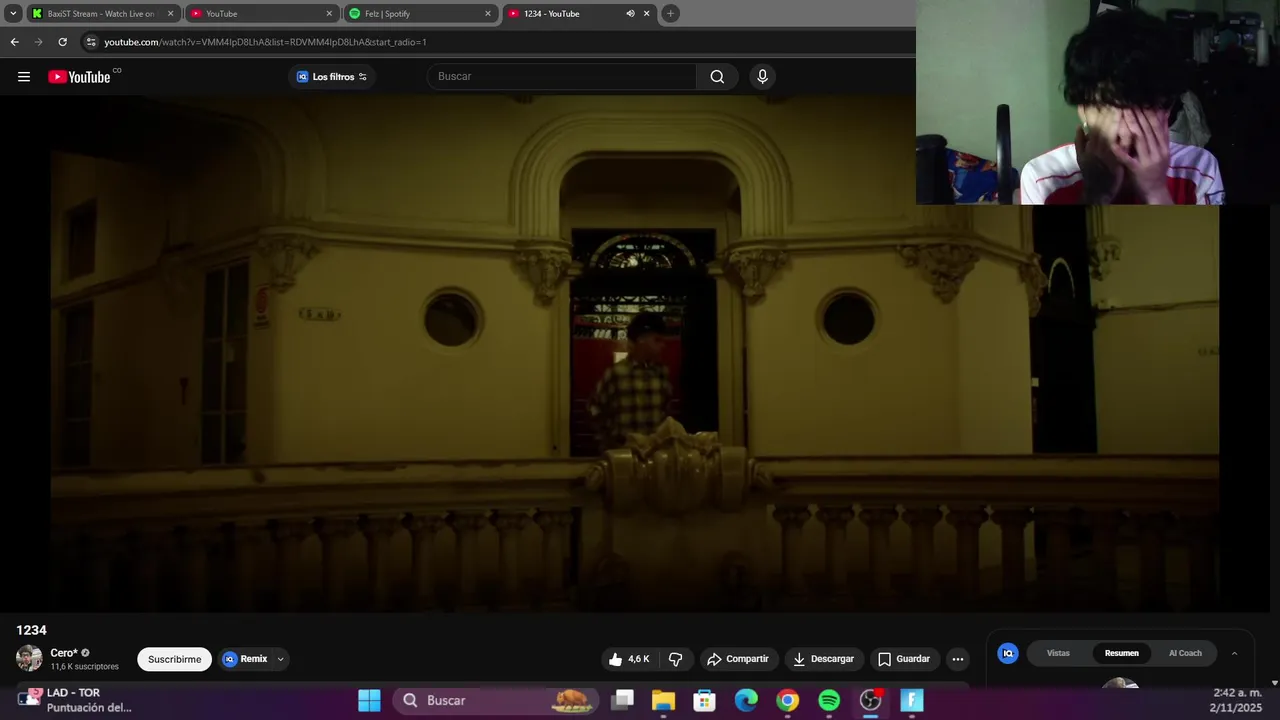Open clock and date 2:42 a. m.
Viewport: 1280px width, 720px height.
[1236, 700]
